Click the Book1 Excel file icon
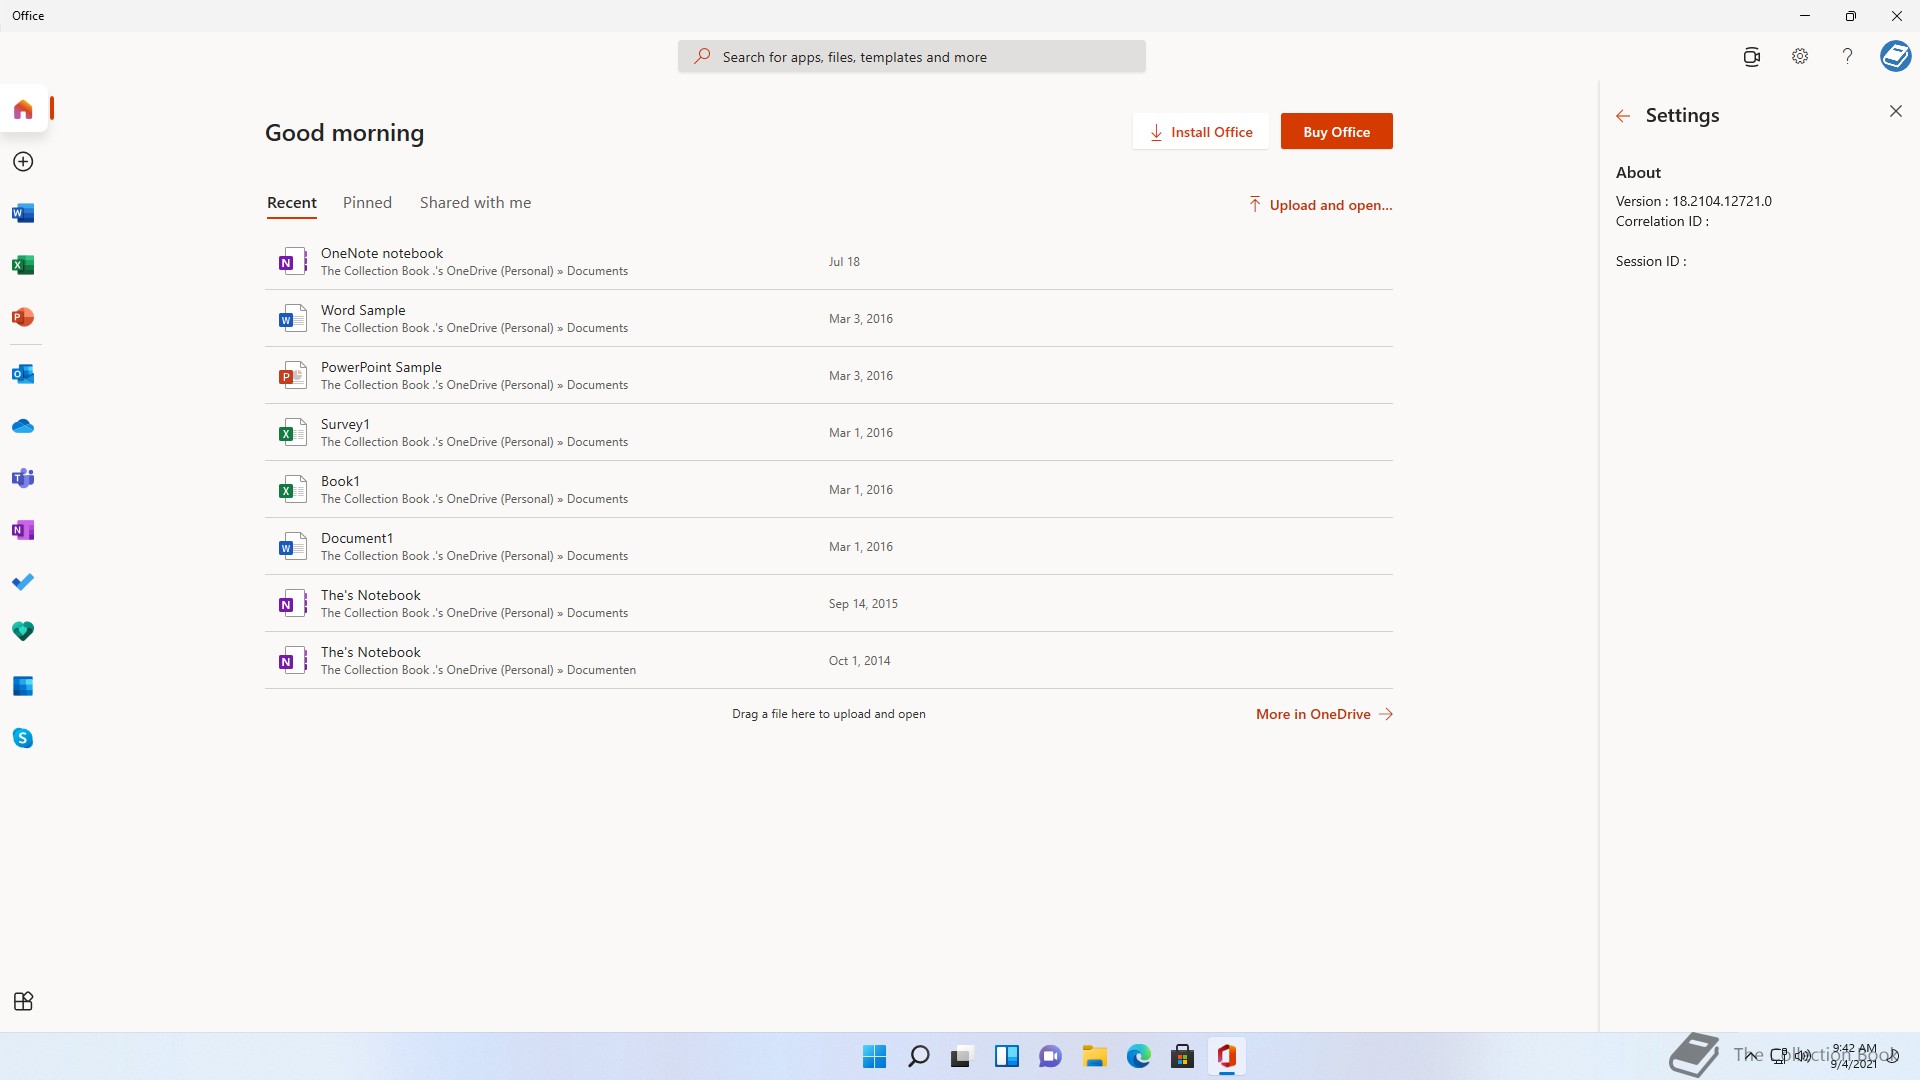 pyautogui.click(x=292, y=490)
